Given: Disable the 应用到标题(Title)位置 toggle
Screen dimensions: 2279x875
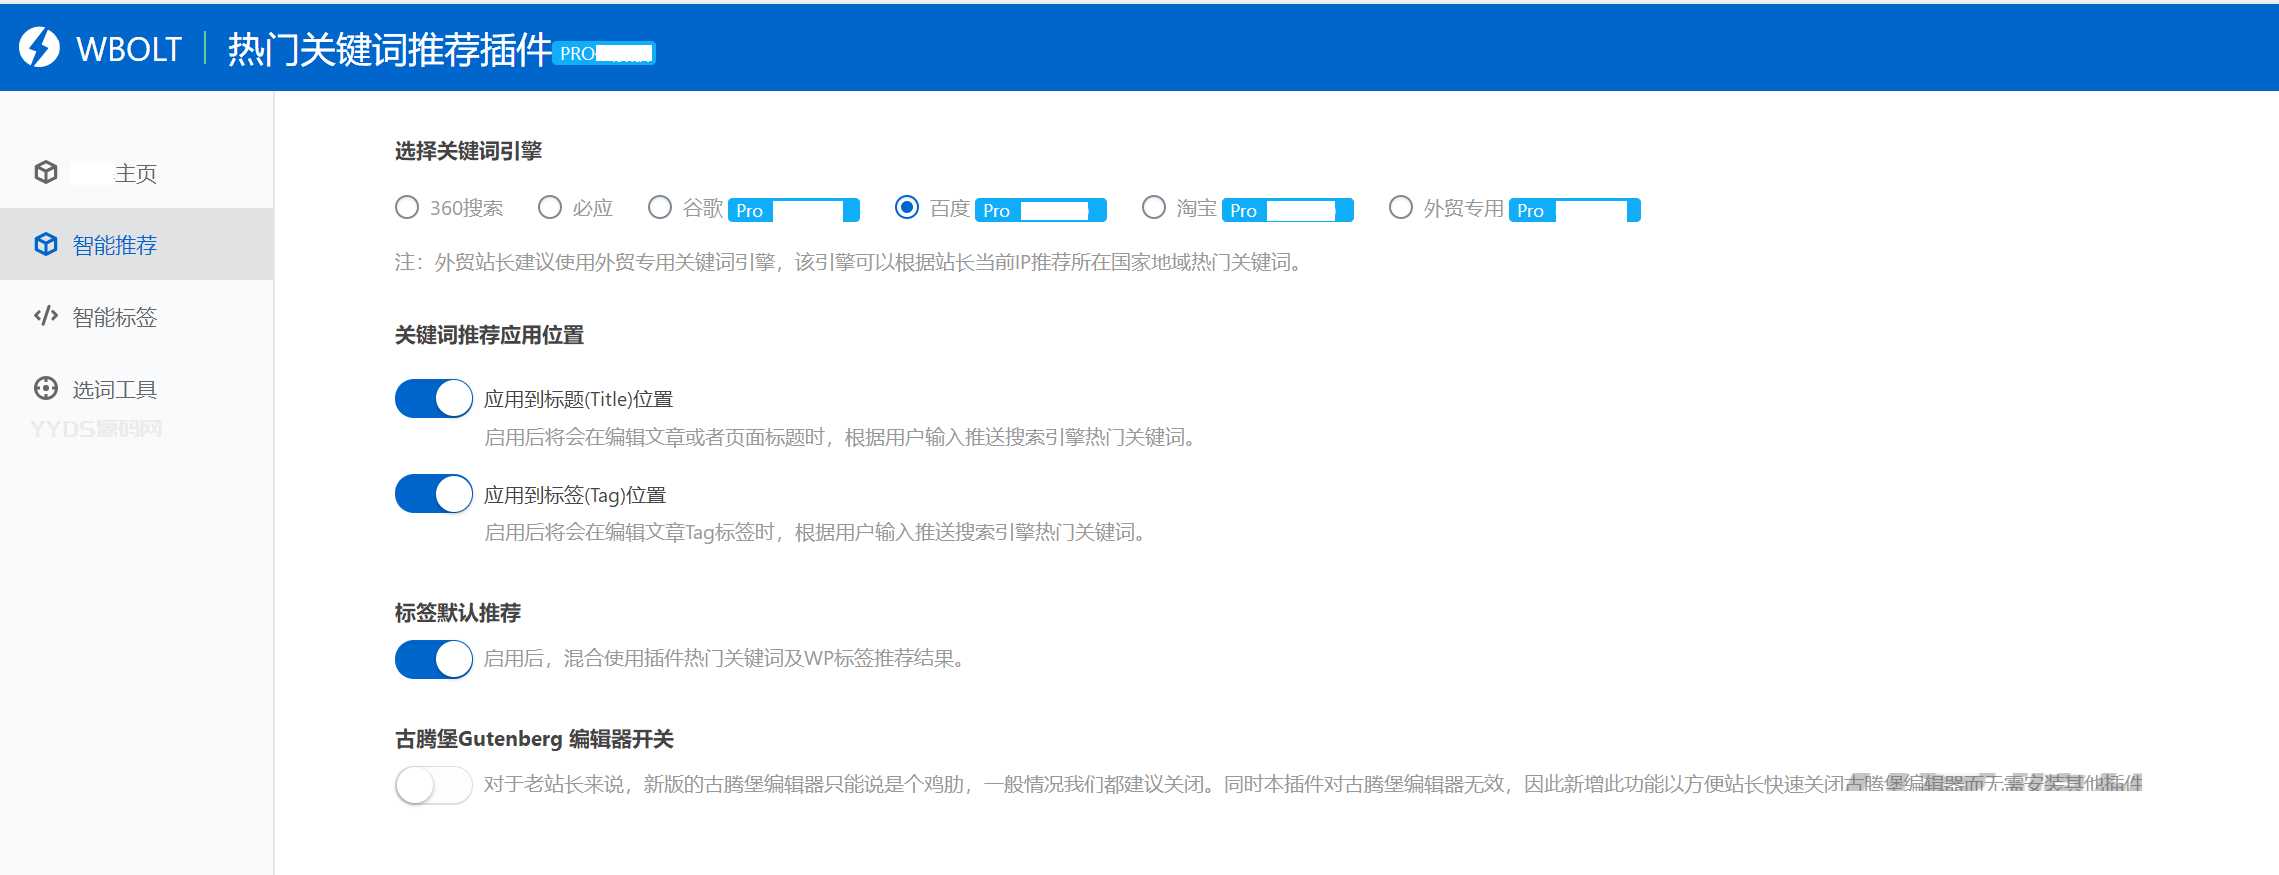Looking at the screenshot, I should tap(433, 398).
